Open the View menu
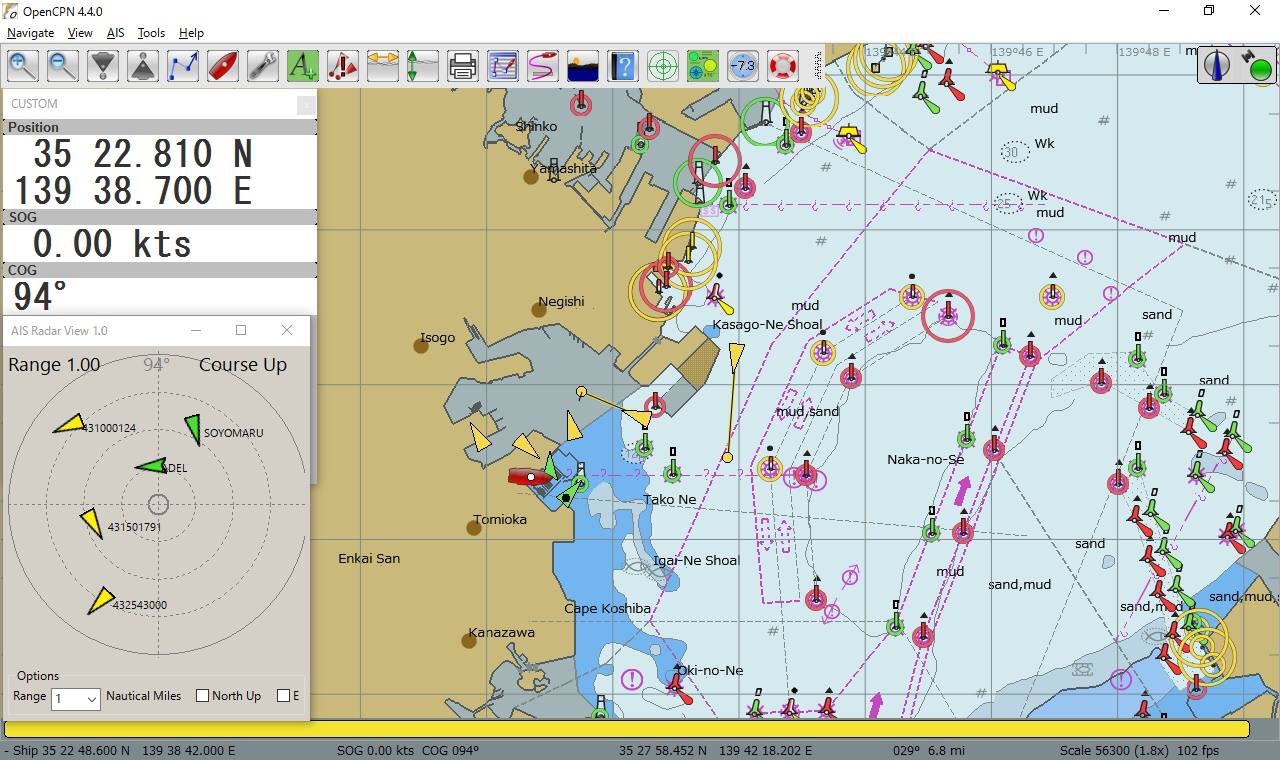Image resolution: width=1280 pixels, height=760 pixels. coord(80,33)
